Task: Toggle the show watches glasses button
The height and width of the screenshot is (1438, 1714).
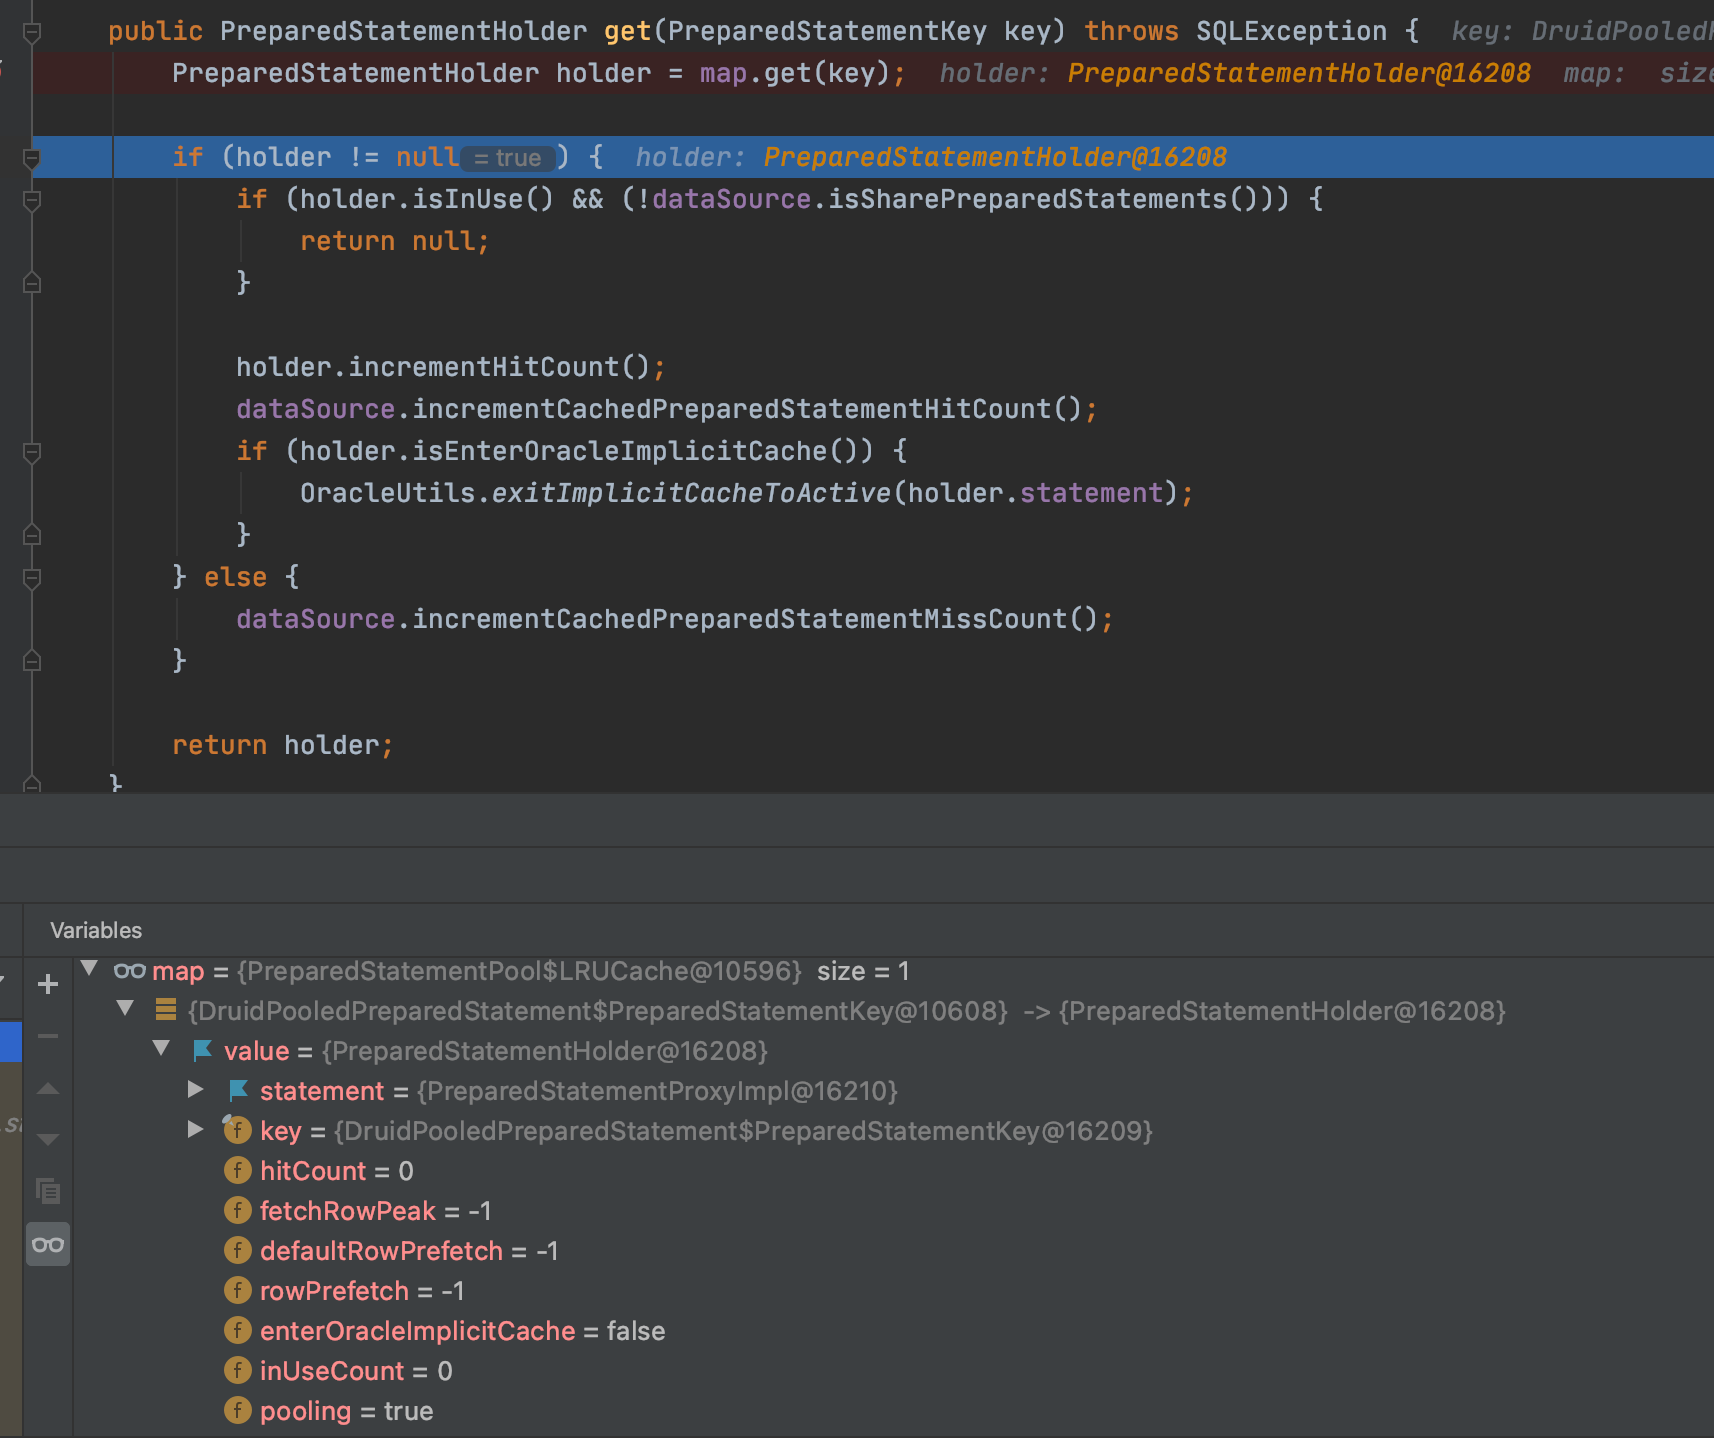Action: (x=47, y=1245)
